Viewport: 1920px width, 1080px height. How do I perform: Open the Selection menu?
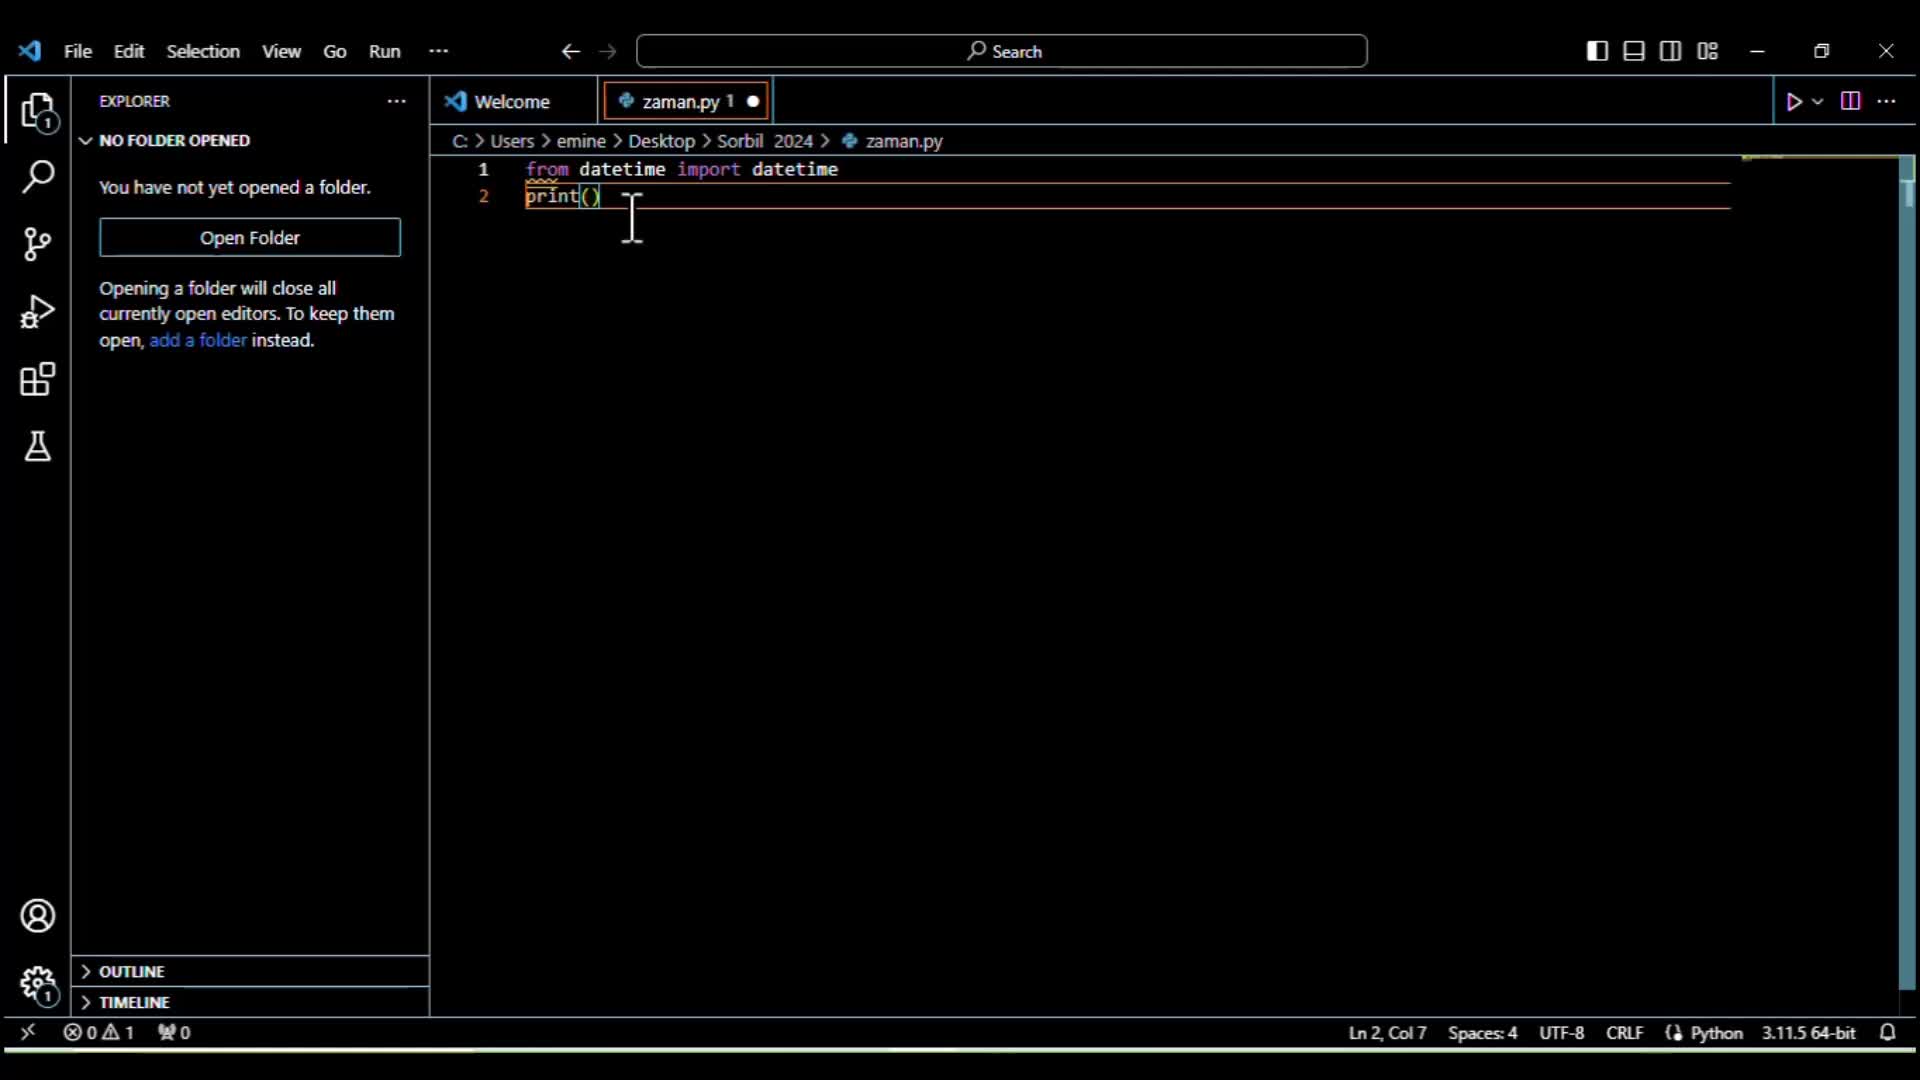point(203,51)
